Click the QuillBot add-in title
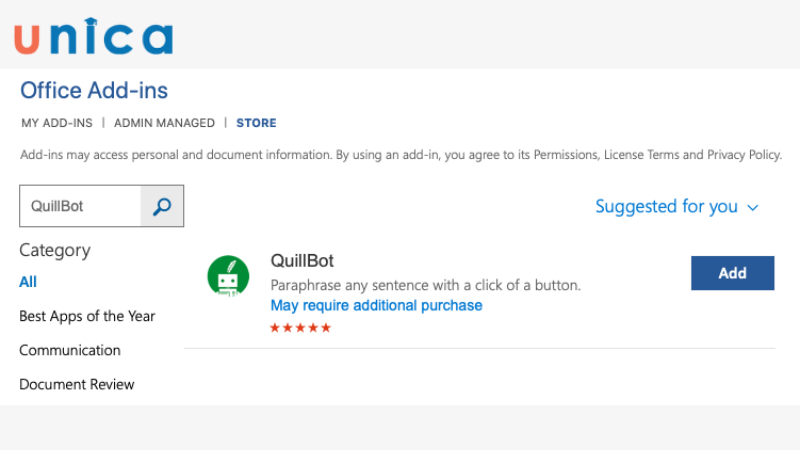 click(302, 261)
